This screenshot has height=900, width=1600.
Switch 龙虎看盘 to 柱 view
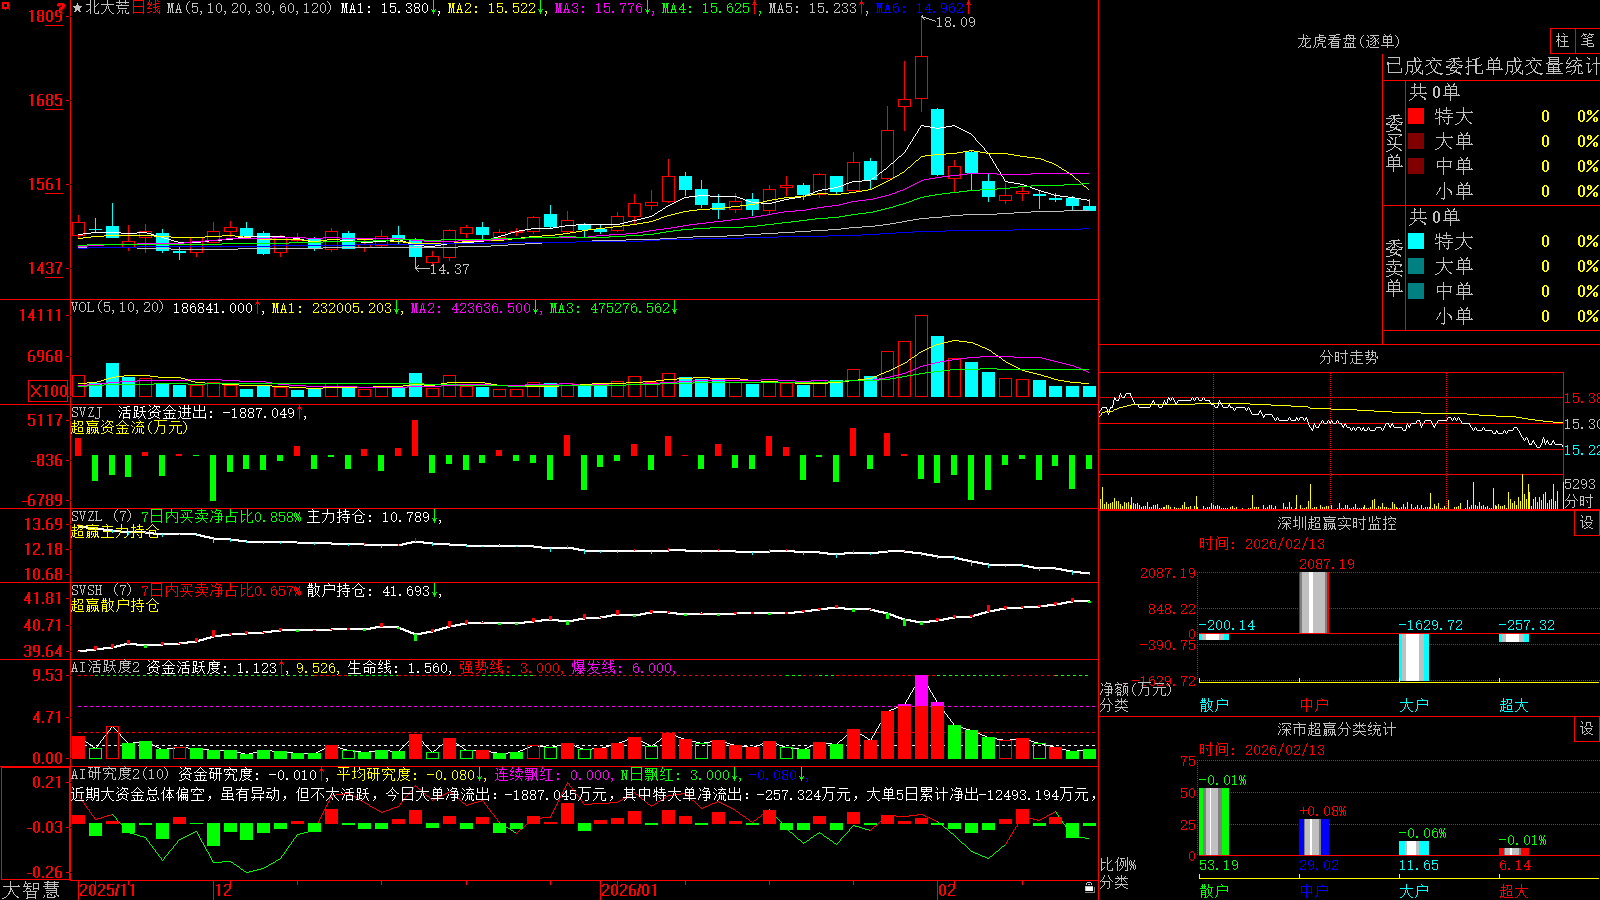[x=1562, y=41]
